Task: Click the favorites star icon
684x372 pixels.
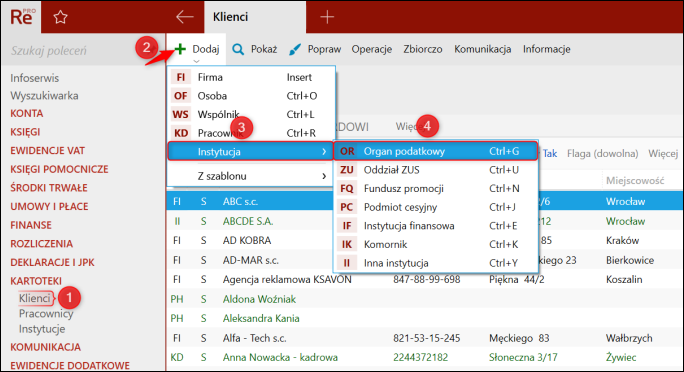Action: pyautogui.click(x=60, y=17)
